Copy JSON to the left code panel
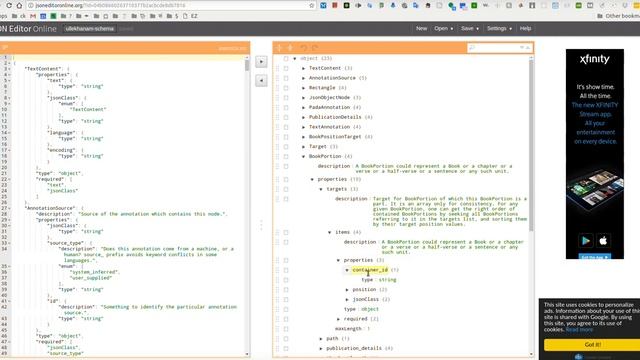The height and width of the screenshot is (360, 640). tap(261, 80)
